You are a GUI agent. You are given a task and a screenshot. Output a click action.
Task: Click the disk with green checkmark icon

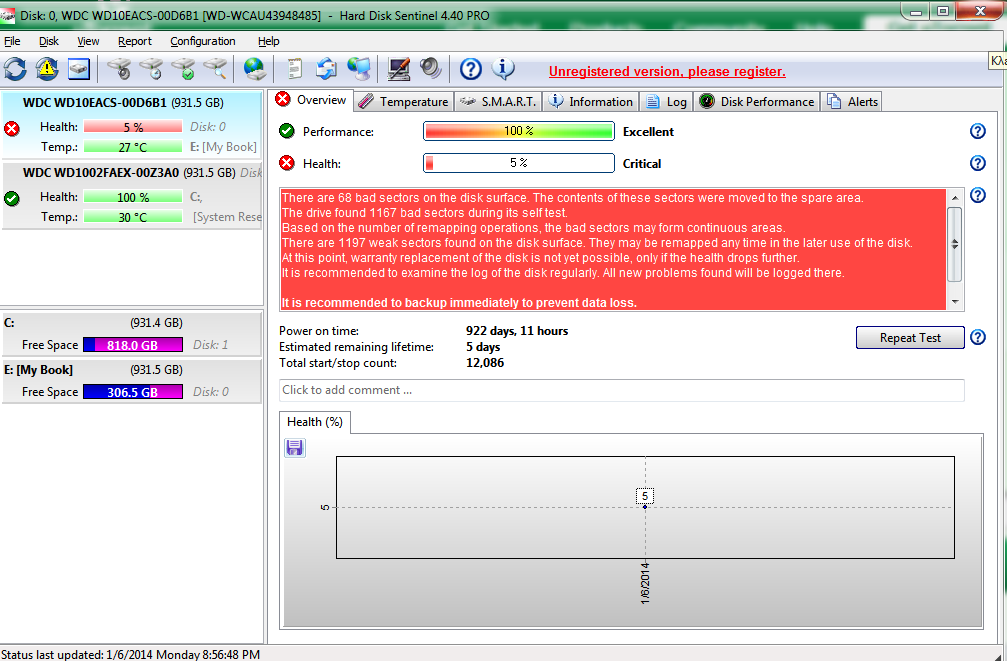tap(184, 68)
